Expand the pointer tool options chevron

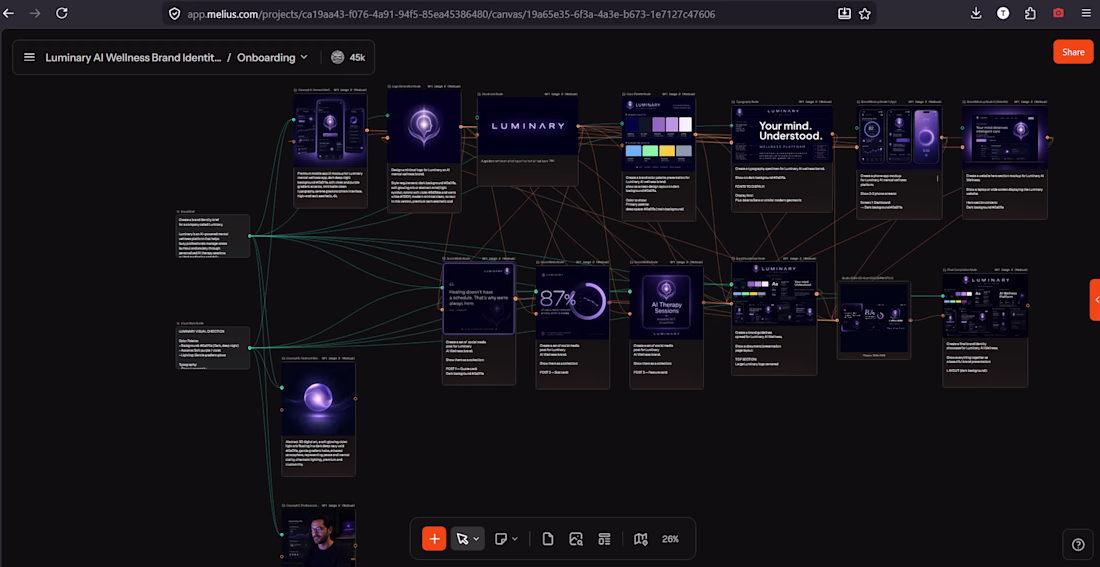476,539
